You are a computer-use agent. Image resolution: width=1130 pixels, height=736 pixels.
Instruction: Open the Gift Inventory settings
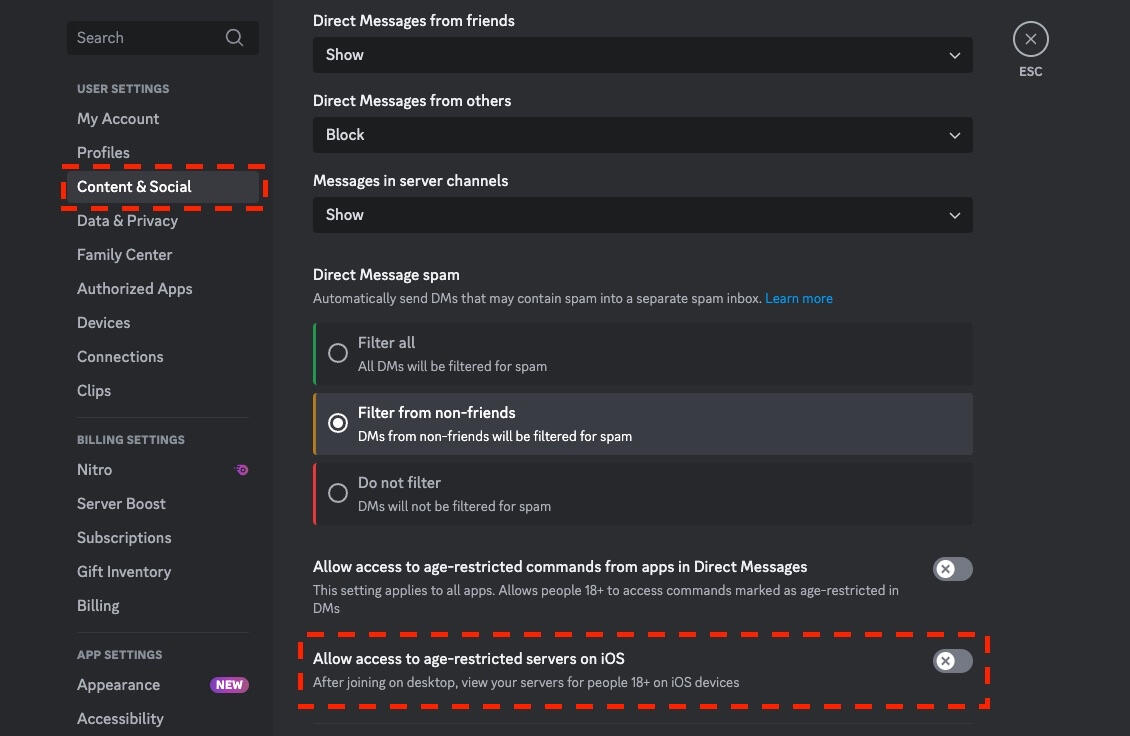(x=124, y=571)
